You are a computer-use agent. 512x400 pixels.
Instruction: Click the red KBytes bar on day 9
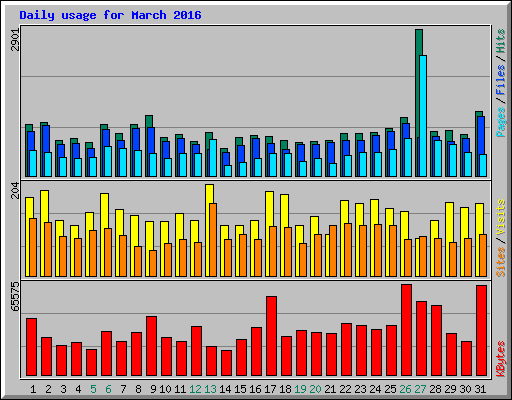coord(151,346)
